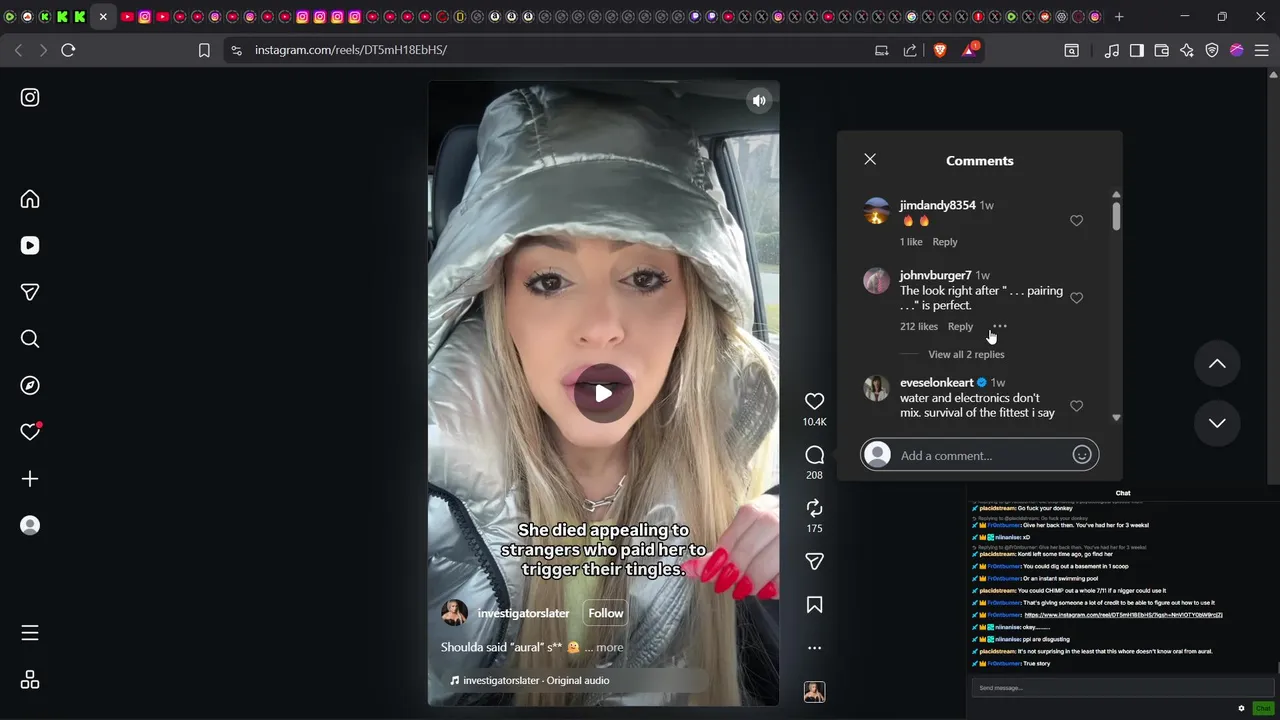
Task: Close the Comments panel
Action: (870, 159)
